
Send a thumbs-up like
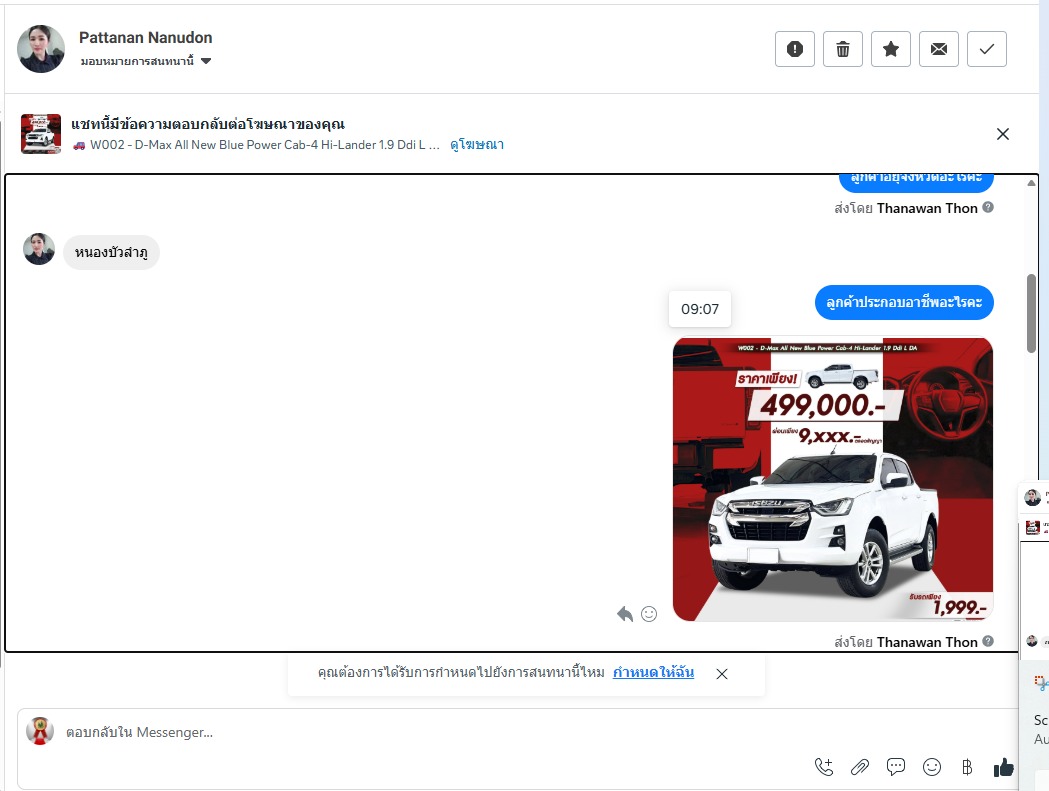click(x=1004, y=768)
